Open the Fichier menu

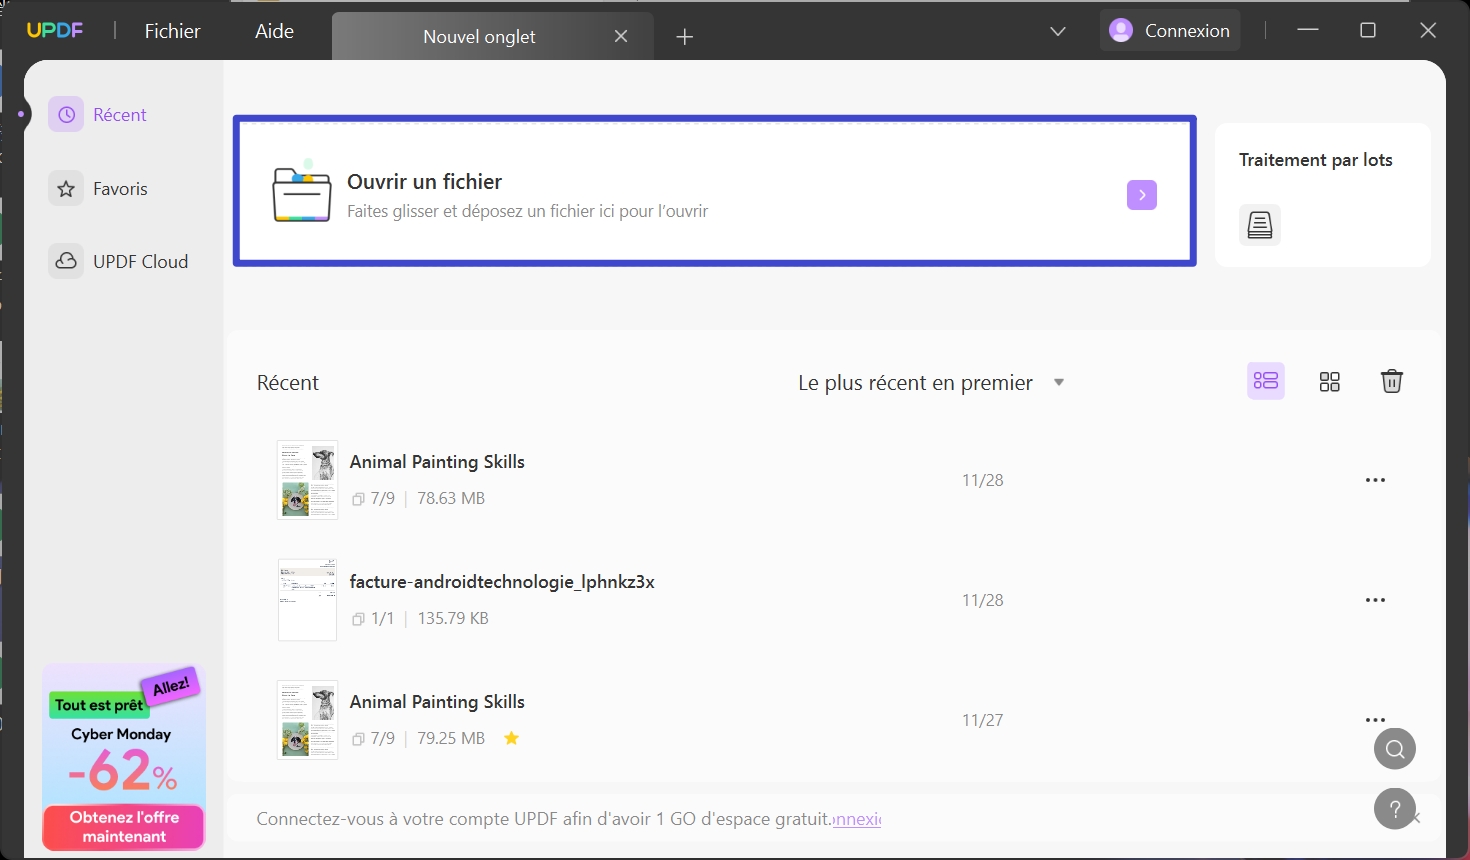(172, 31)
